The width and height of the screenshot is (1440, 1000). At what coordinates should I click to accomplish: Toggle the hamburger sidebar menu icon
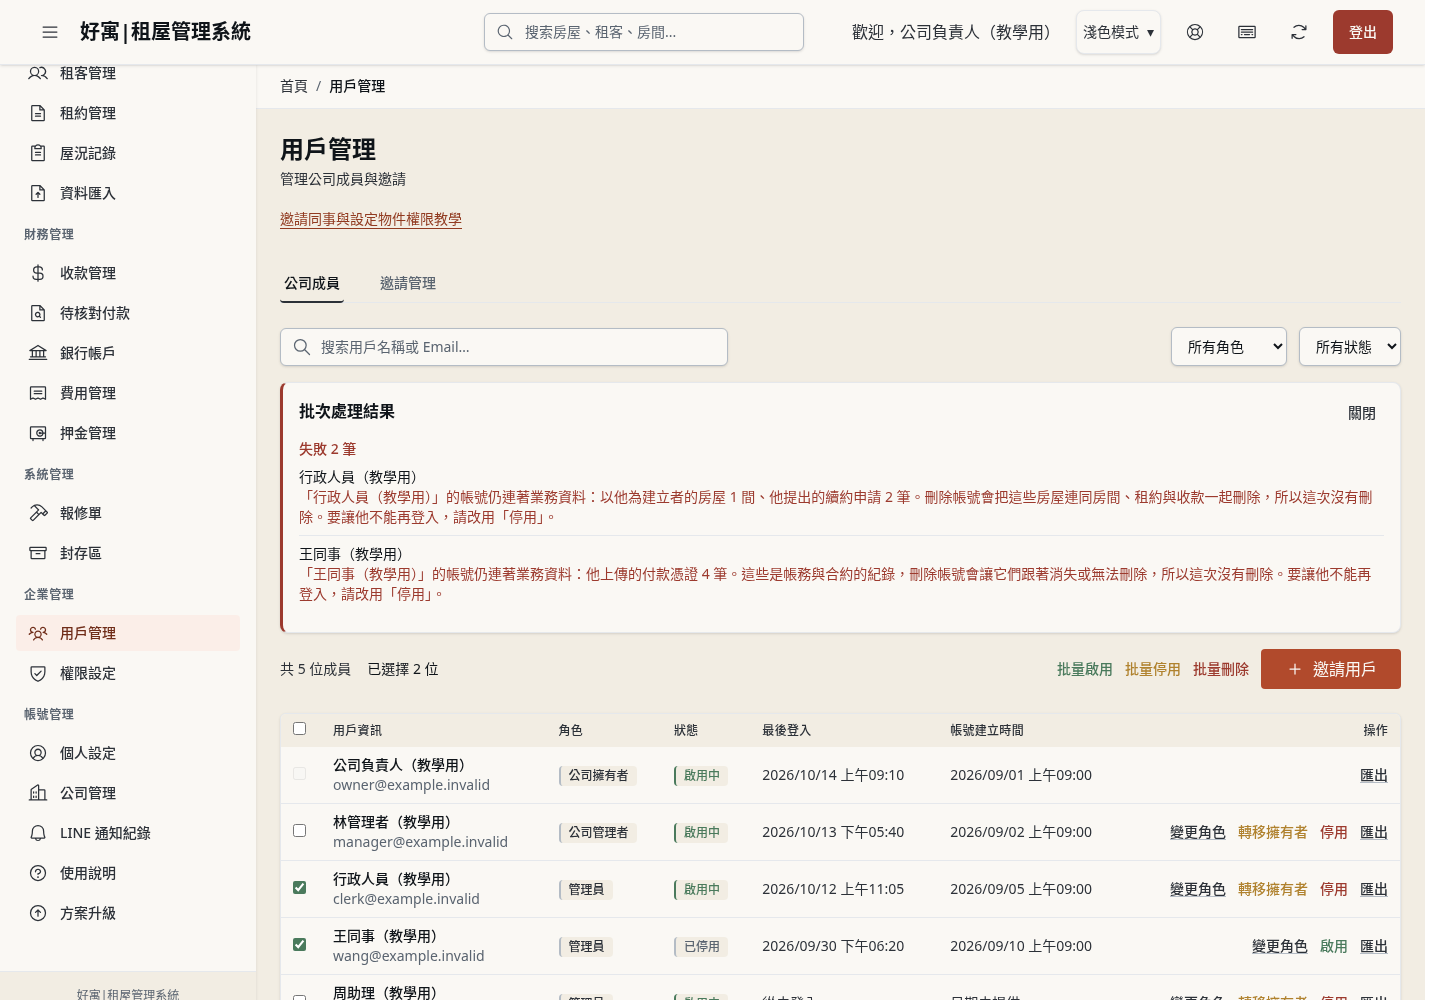tap(50, 32)
